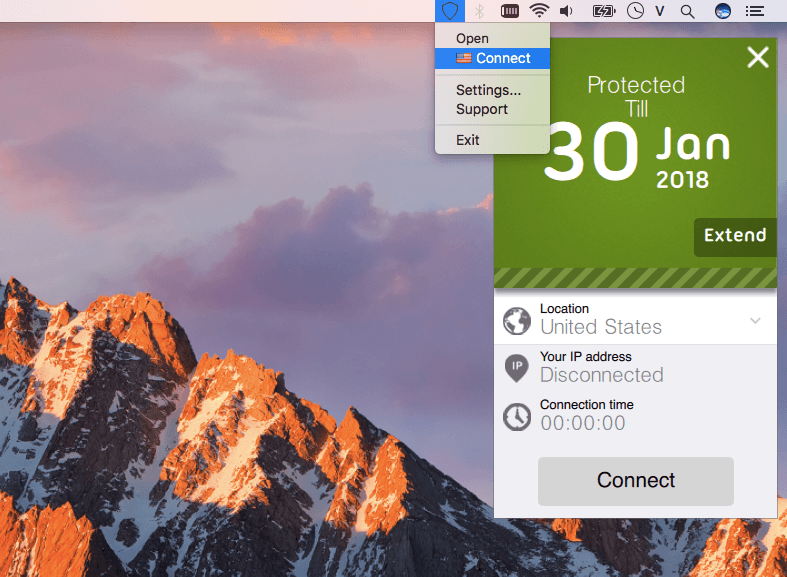Click the Bluetooth icon in menu bar
Image resolution: width=787 pixels, height=577 pixels.
click(x=479, y=11)
